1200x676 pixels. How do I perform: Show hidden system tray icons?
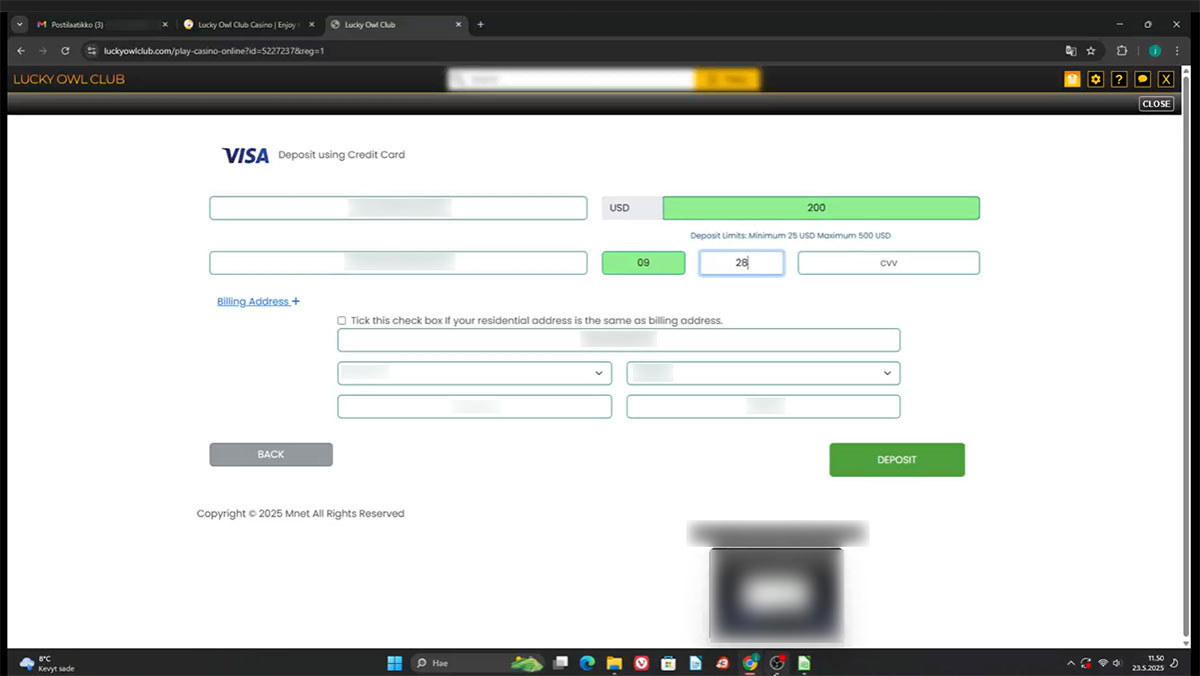coord(1070,663)
